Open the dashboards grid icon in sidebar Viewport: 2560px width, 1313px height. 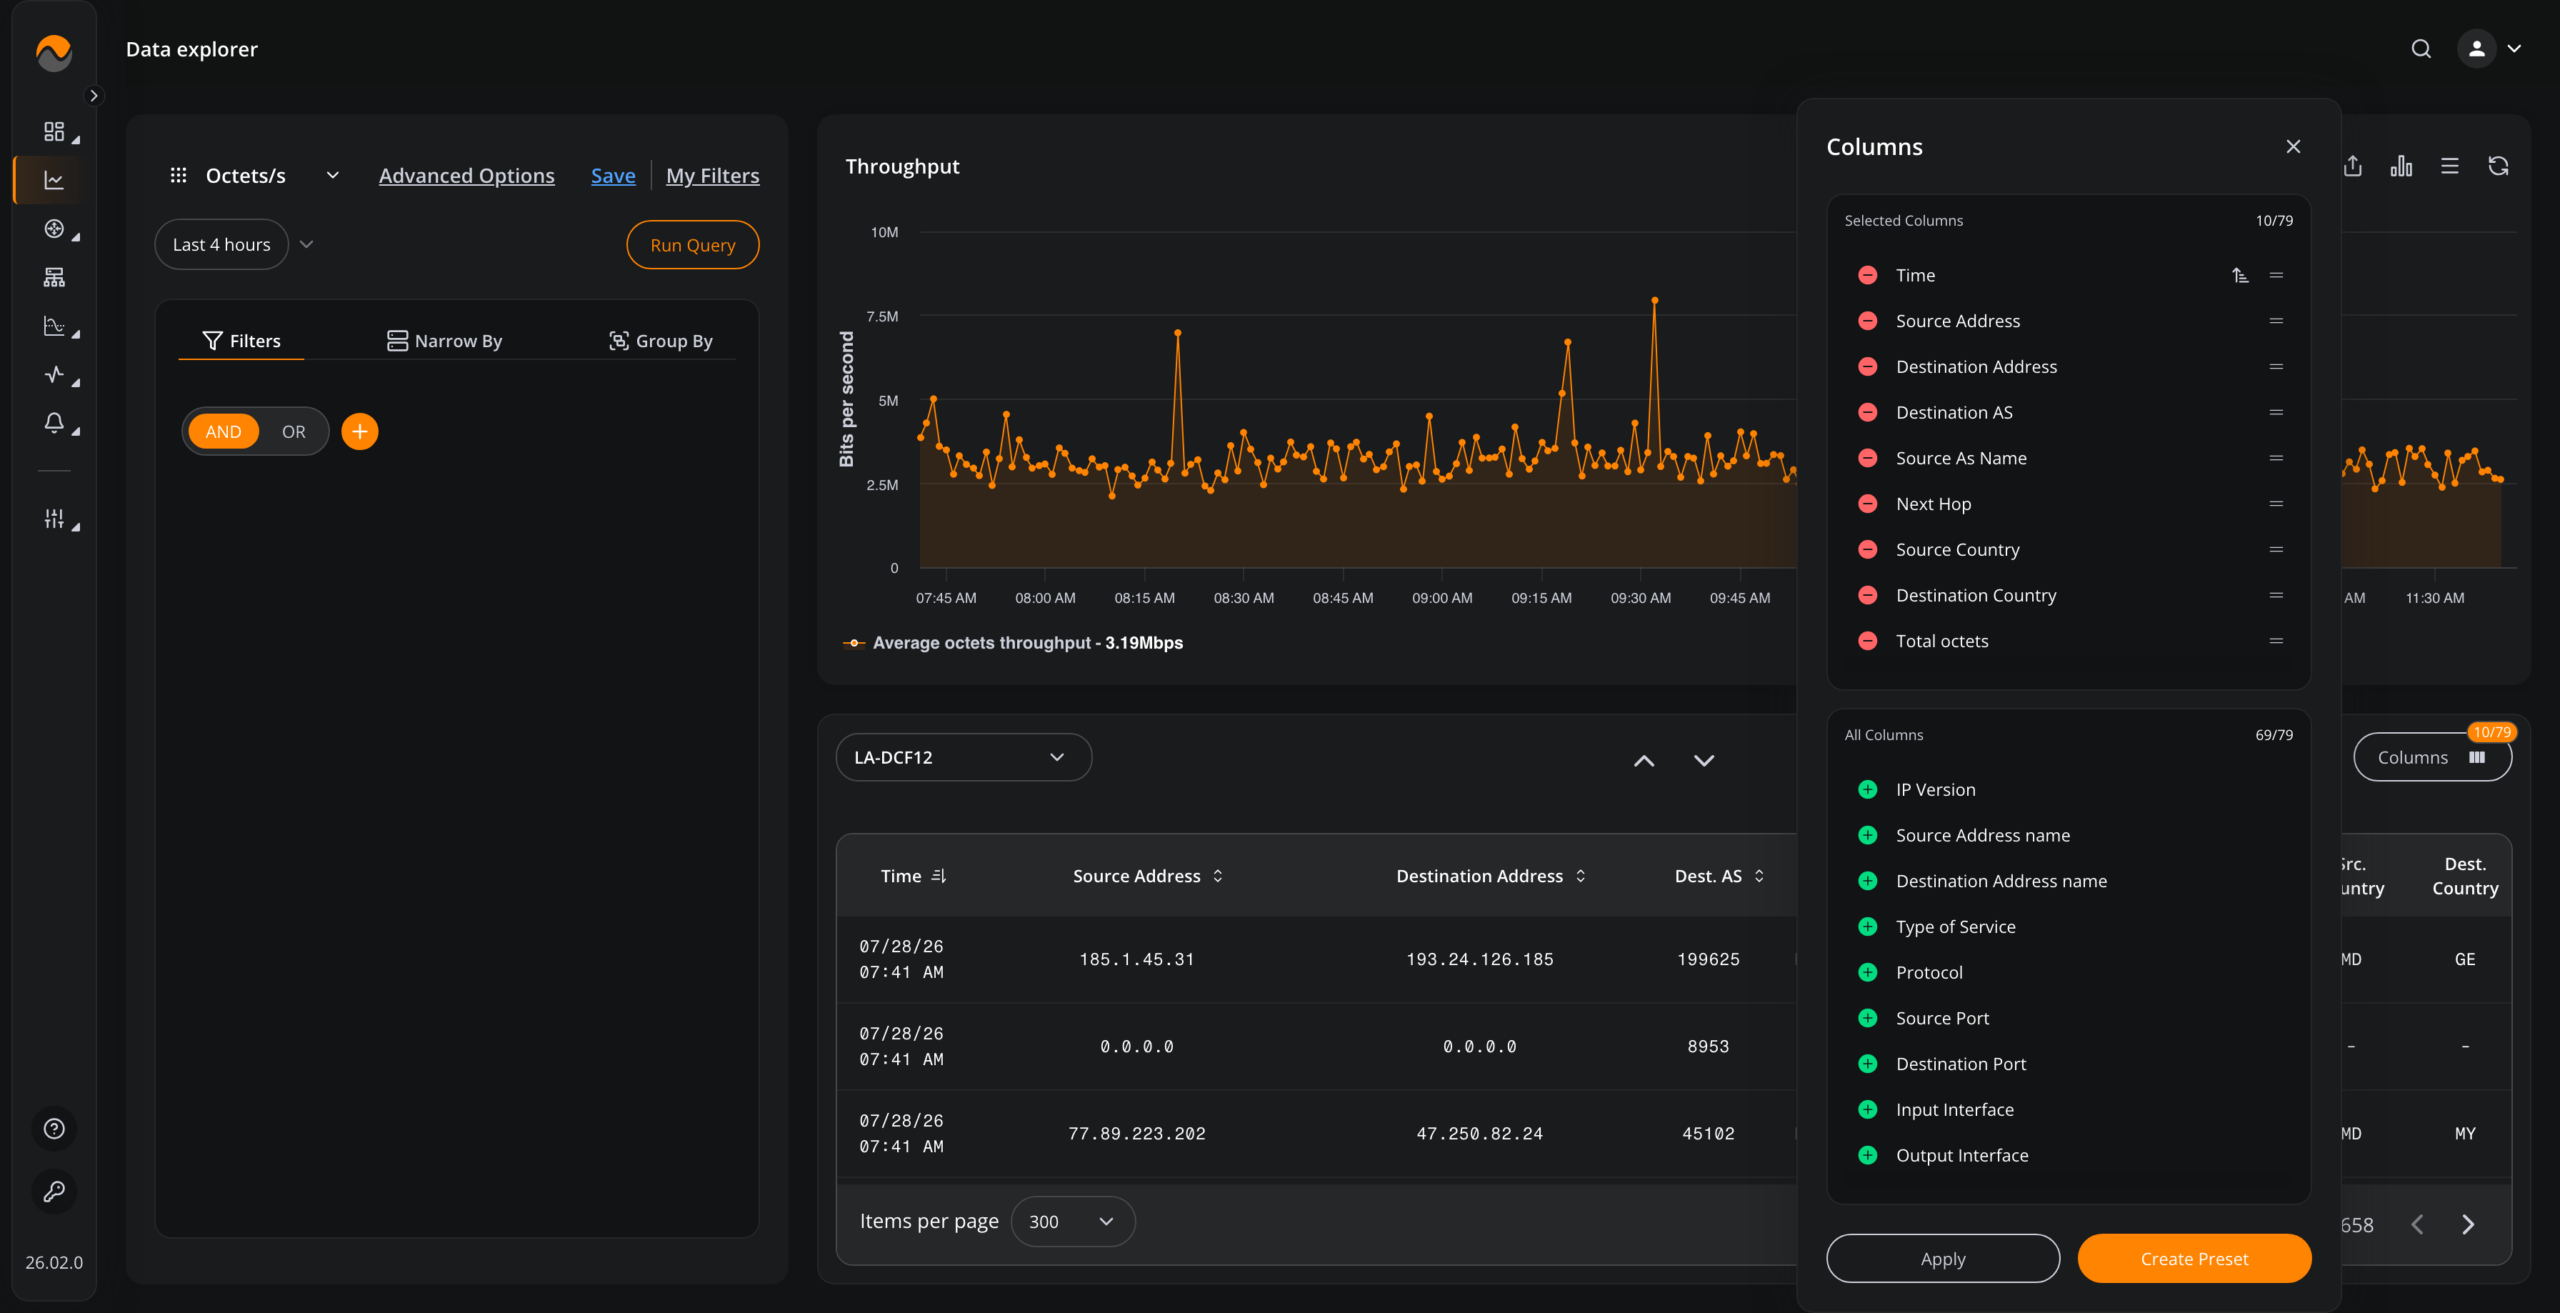pos(54,132)
